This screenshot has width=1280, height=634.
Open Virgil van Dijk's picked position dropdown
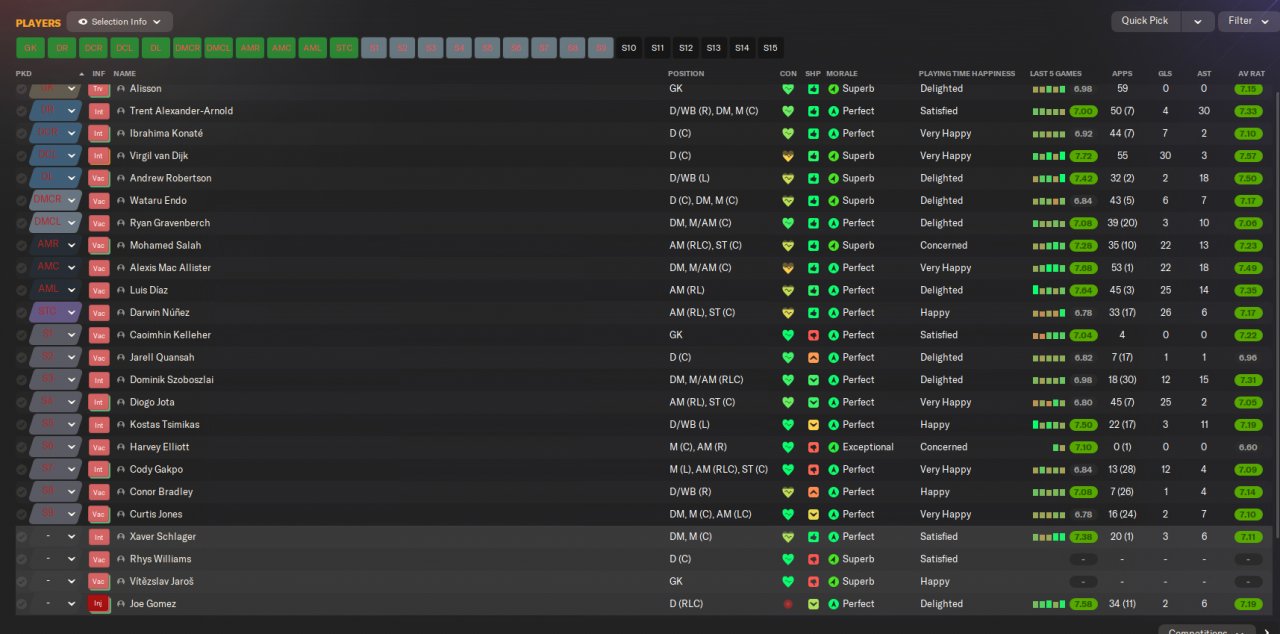click(x=55, y=156)
